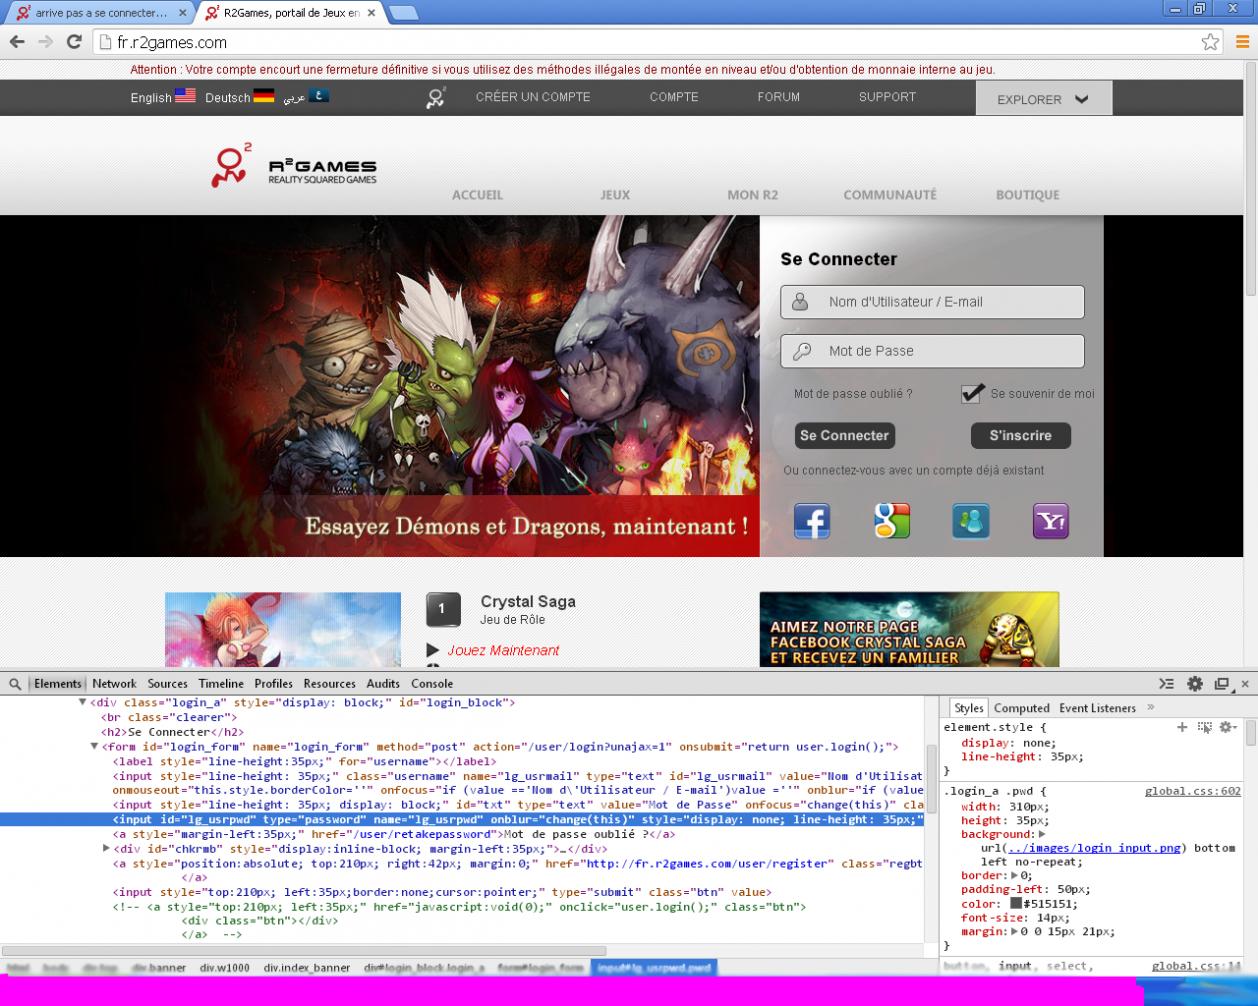Click the 'Nom d'Utilisateur / E-mail' field
1258x1006 pixels.
(932, 302)
